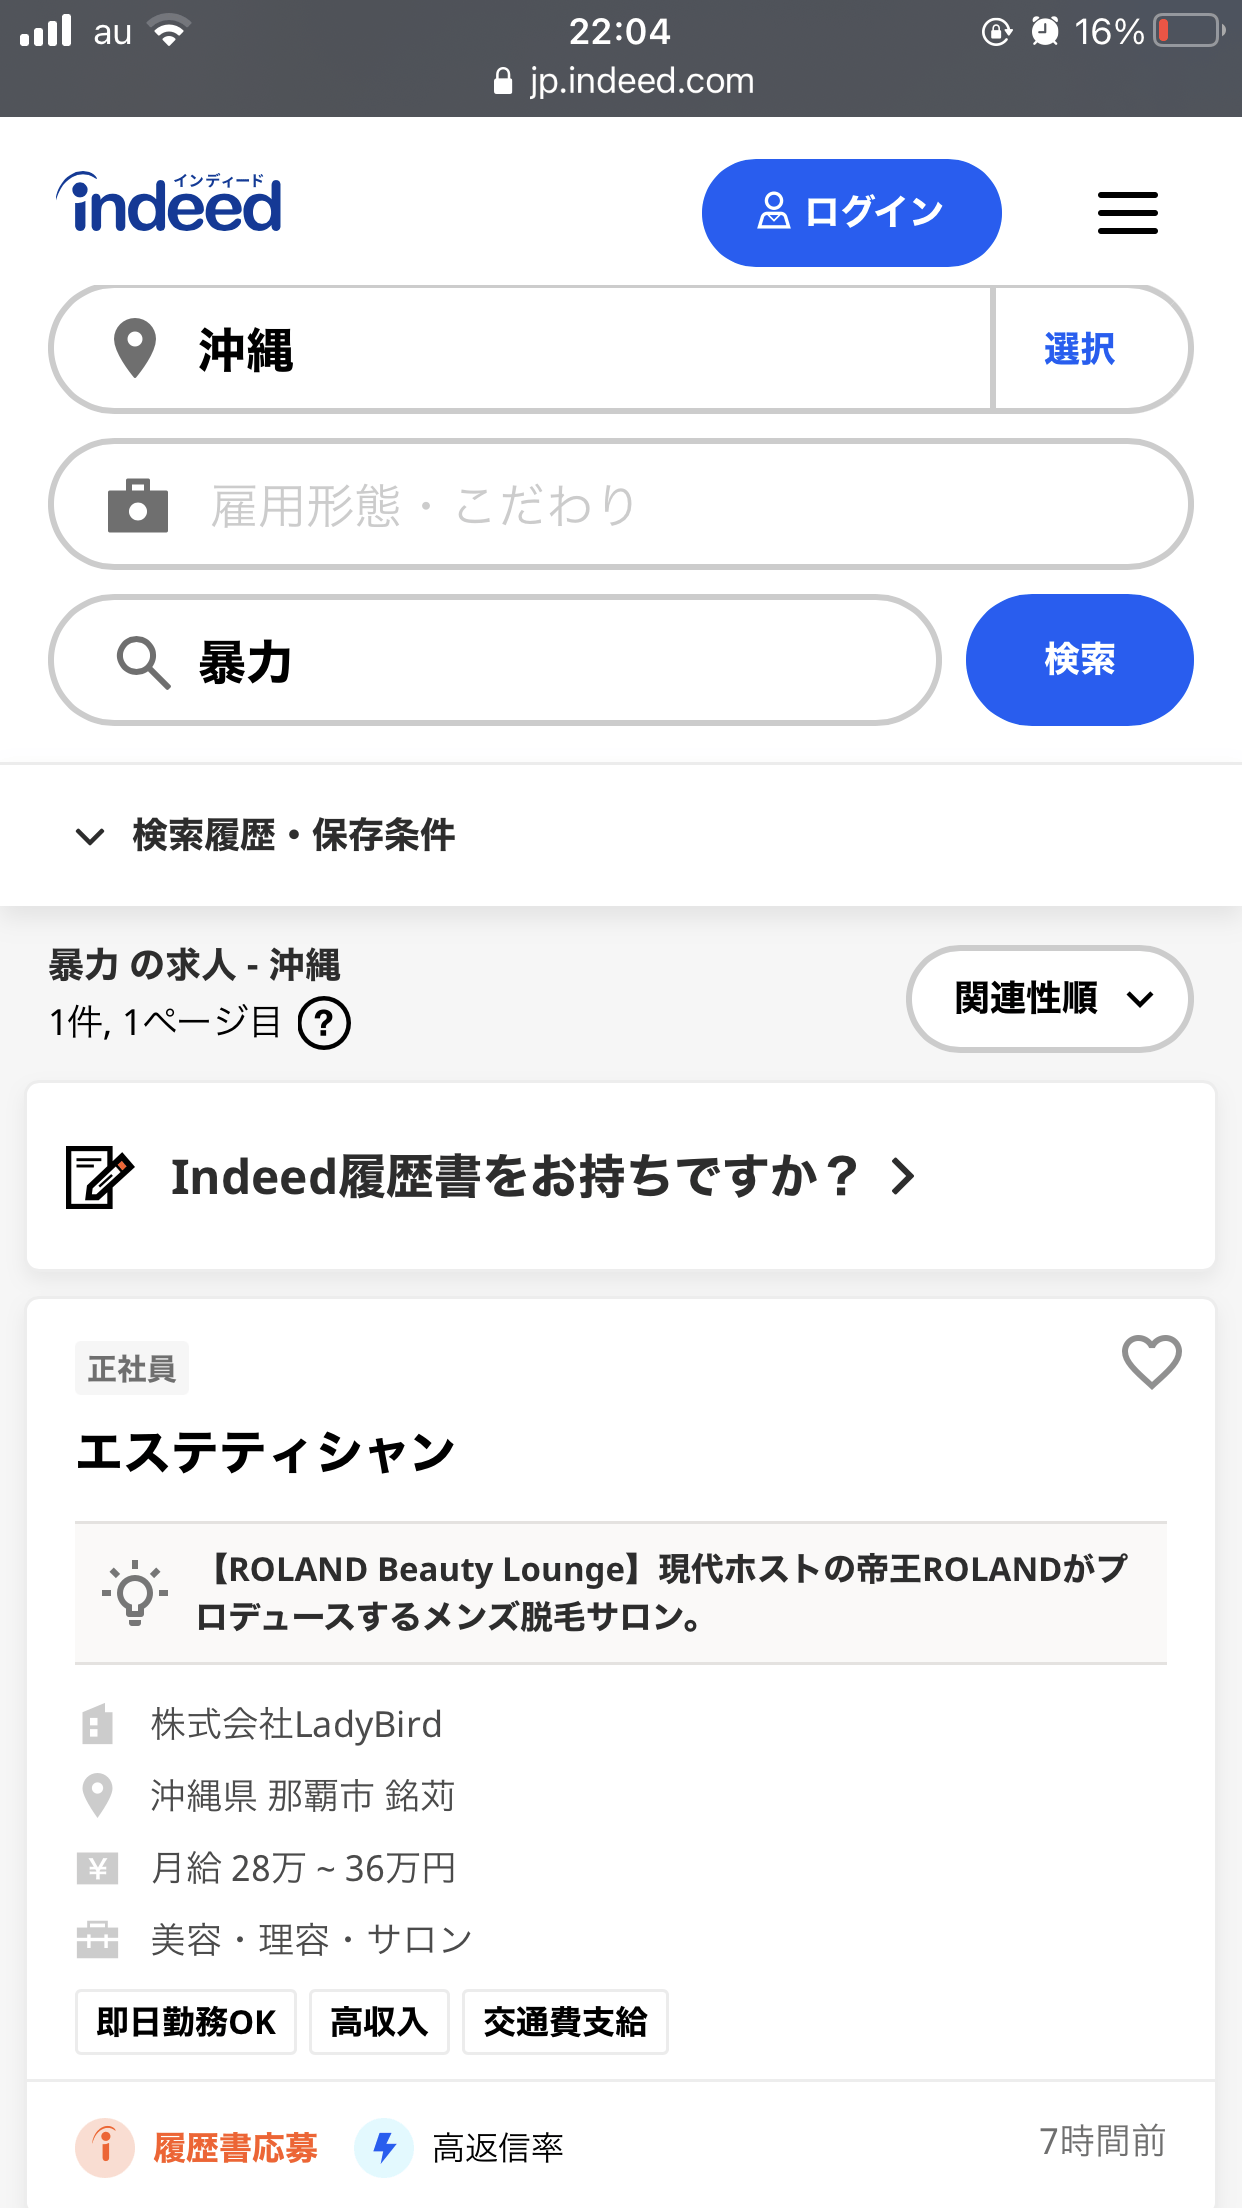This screenshot has width=1242, height=2208.
Task: Select the 即日勤務OK tag
Action: [186, 2022]
